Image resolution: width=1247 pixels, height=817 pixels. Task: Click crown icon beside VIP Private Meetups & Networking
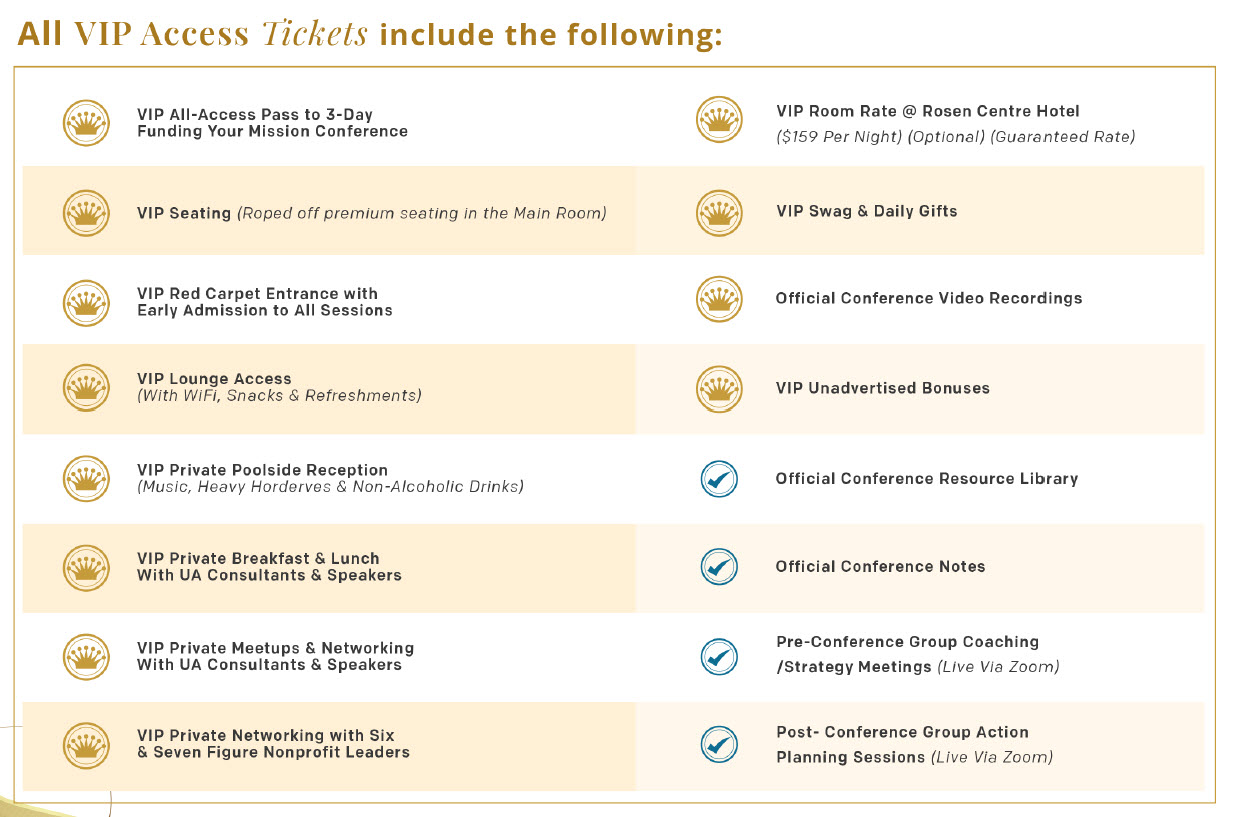click(x=86, y=656)
